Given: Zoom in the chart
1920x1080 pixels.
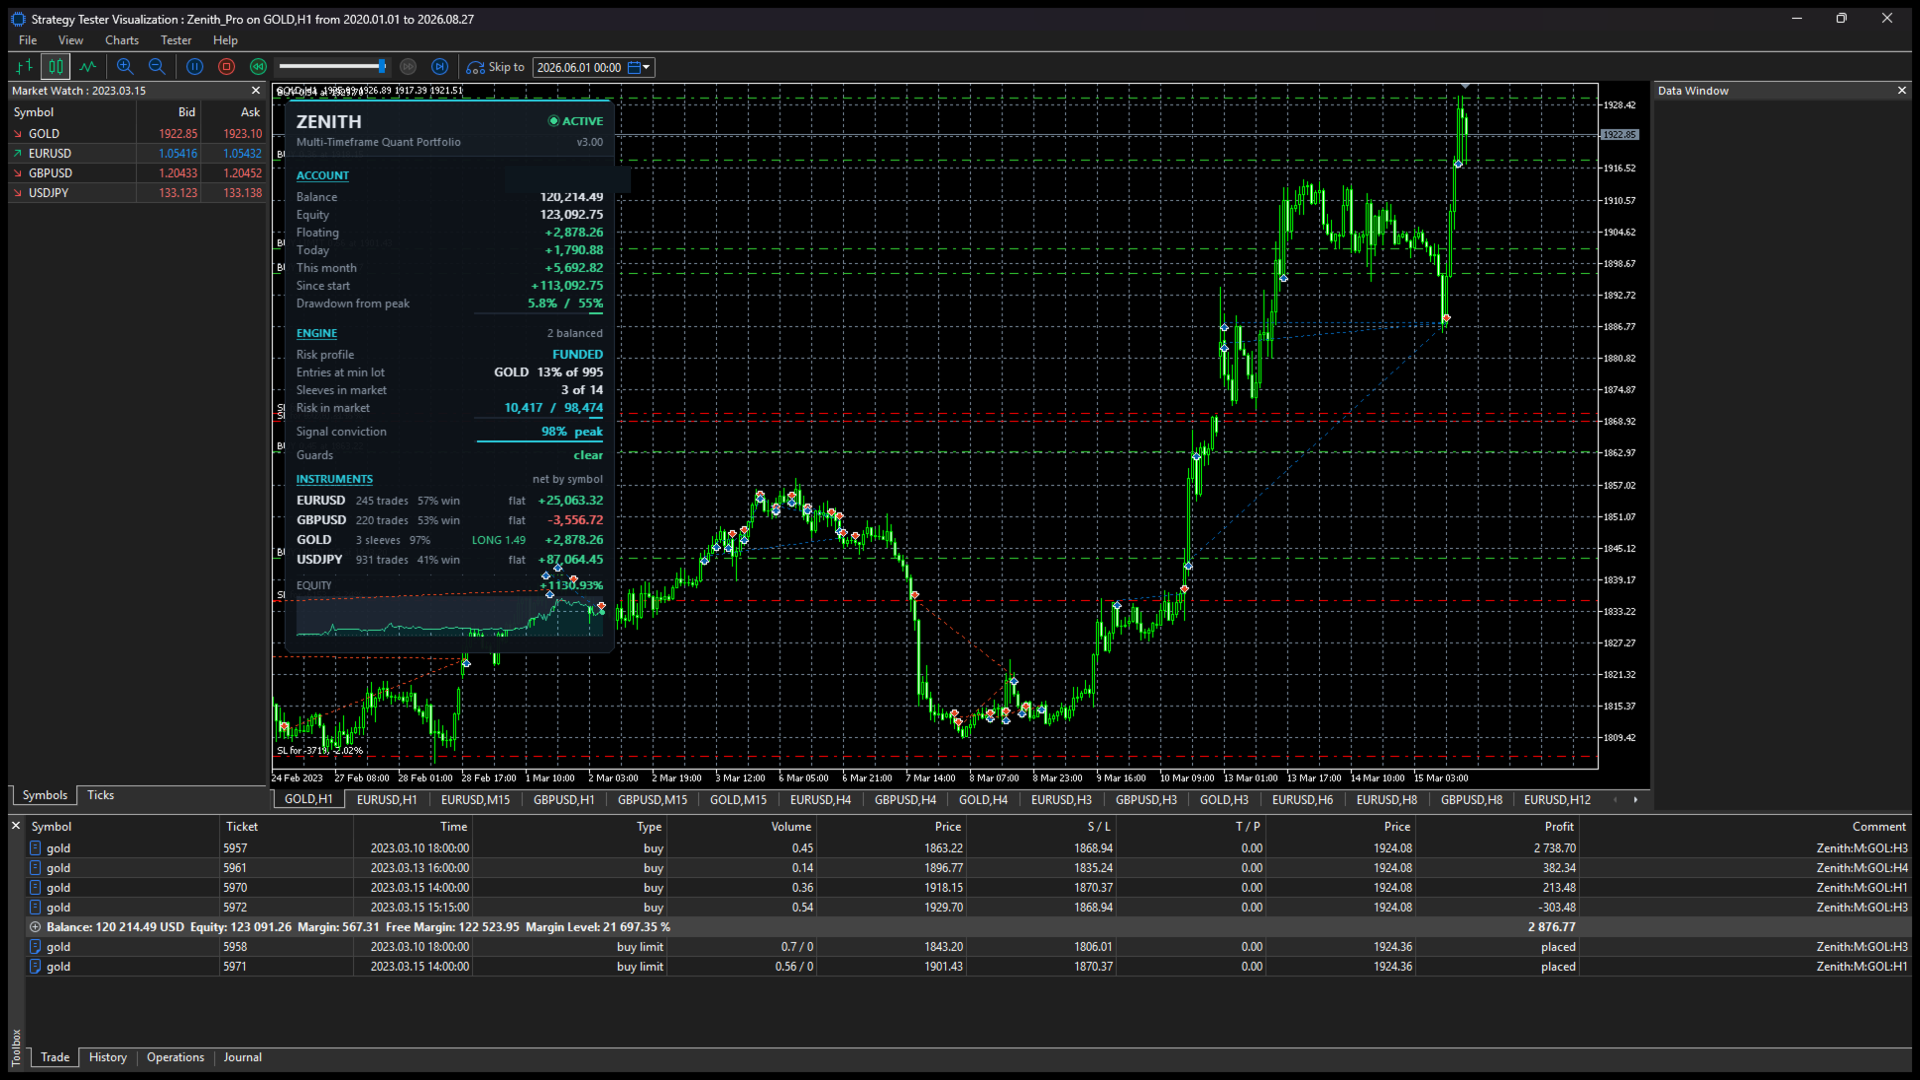Looking at the screenshot, I should (125, 67).
